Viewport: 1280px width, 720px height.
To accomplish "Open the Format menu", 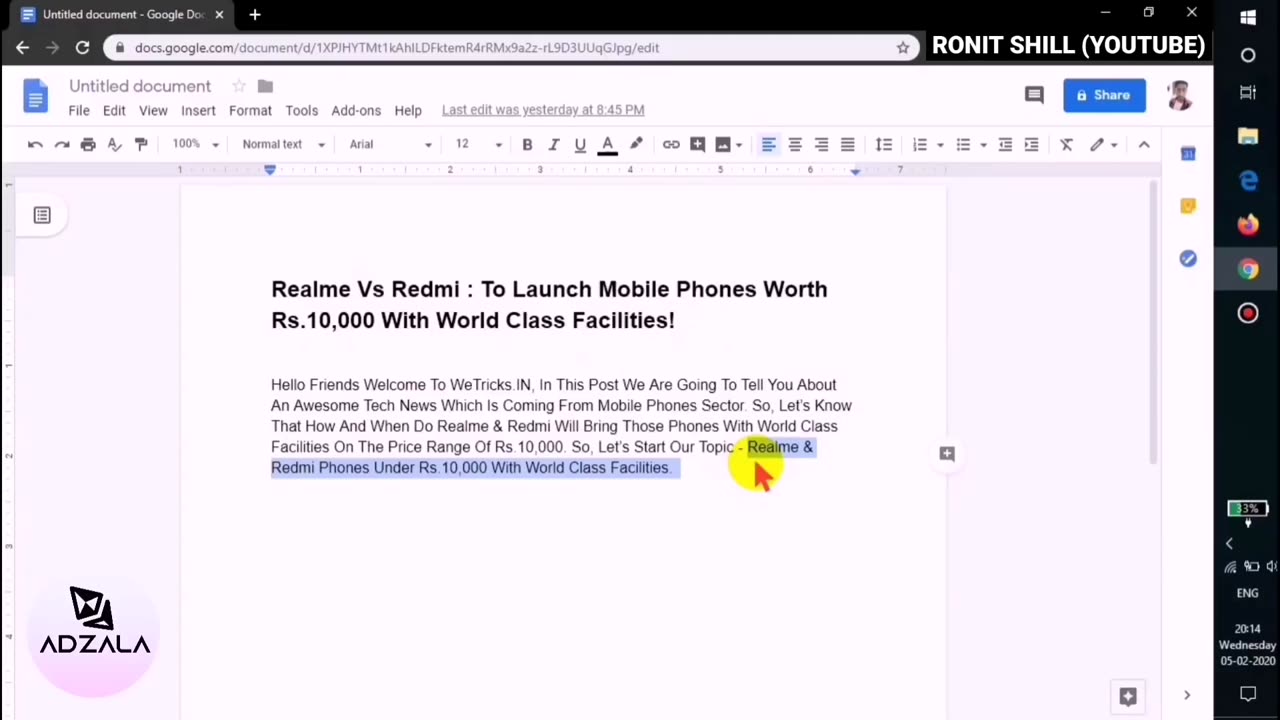I will pos(250,110).
